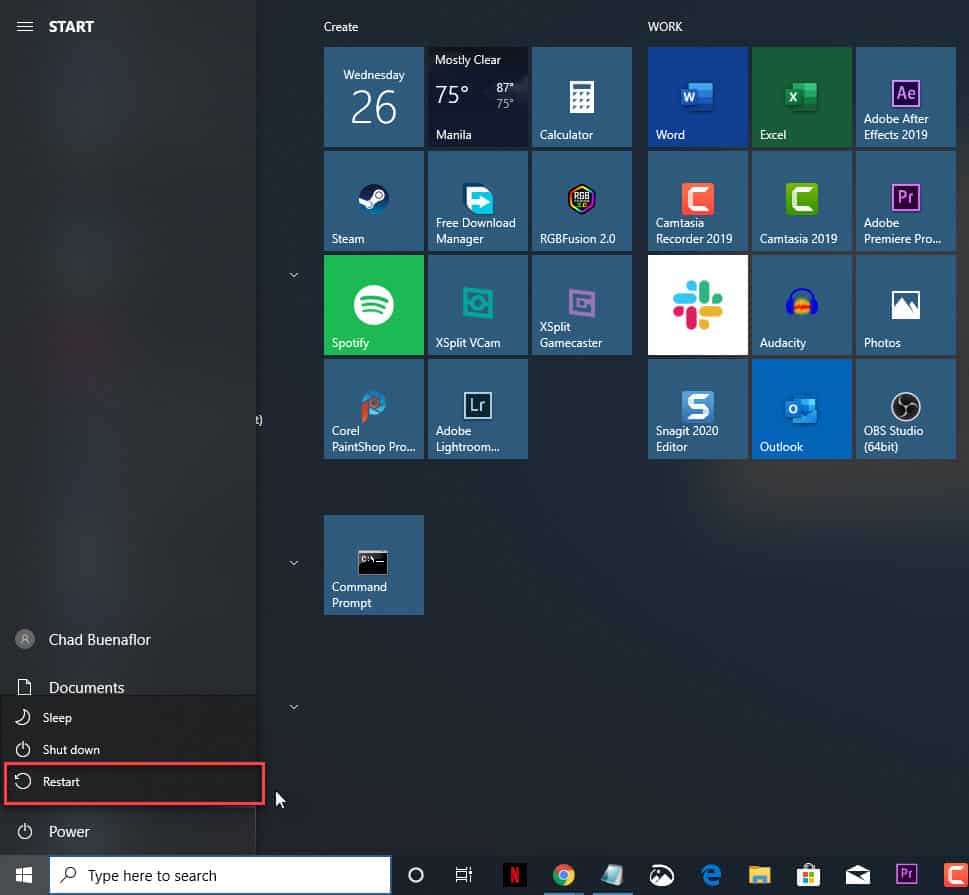Click the Windows Start button on the taskbar
Viewport: 969px width, 895px height.
tap(24, 875)
